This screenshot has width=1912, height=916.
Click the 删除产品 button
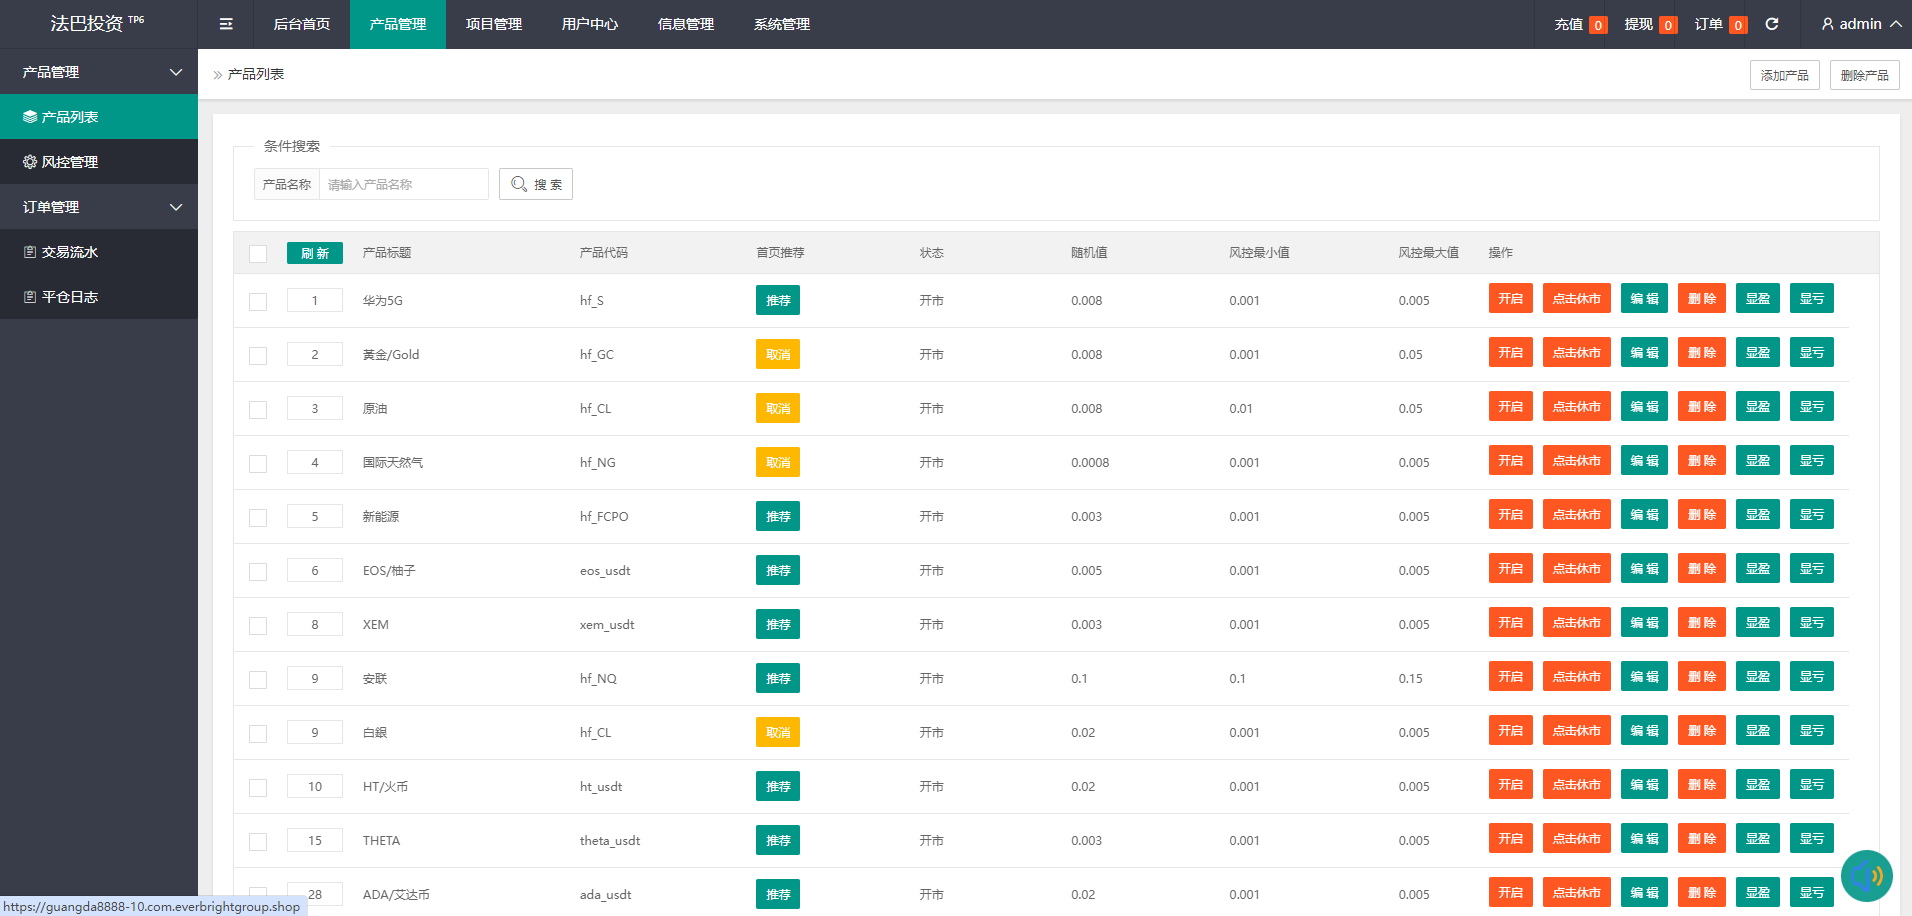(1865, 75)
